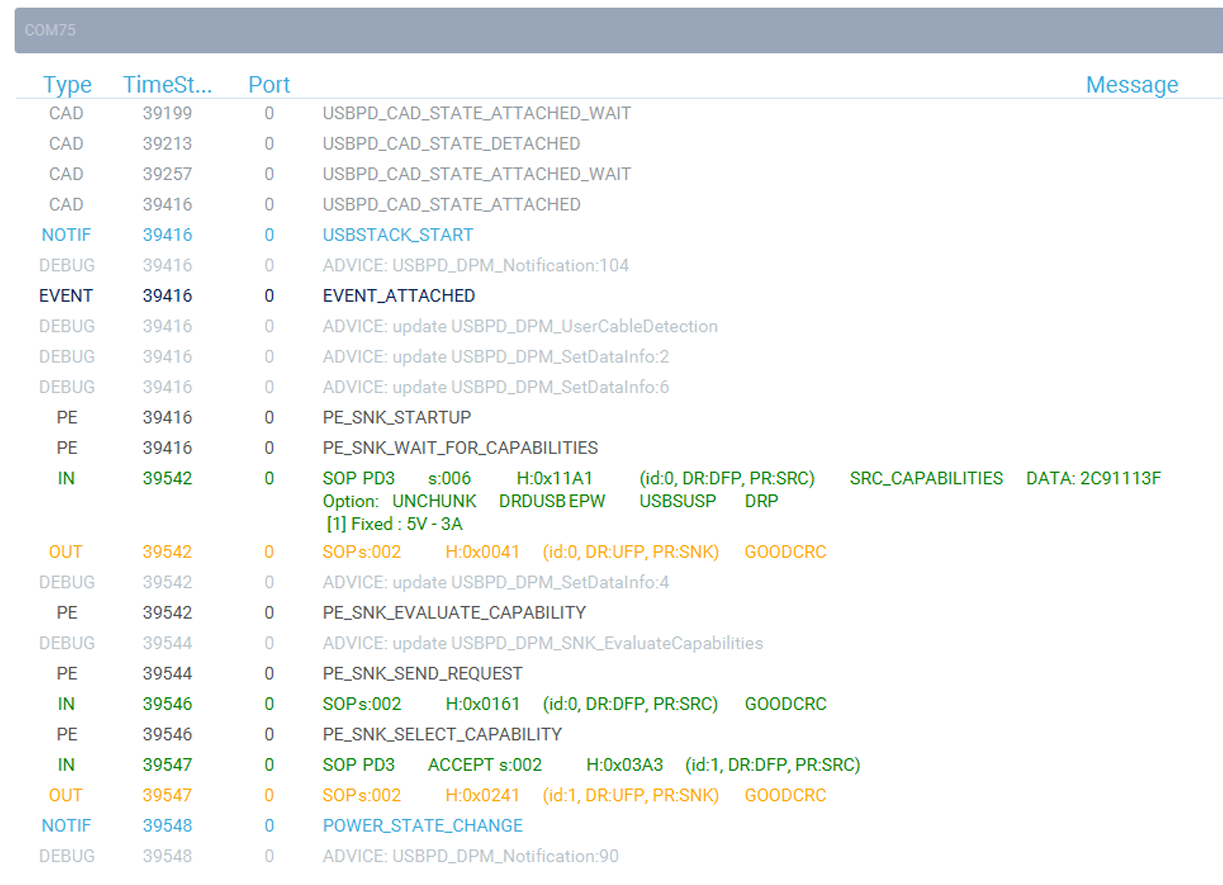Select the EVENT_ATTACHED message

[x=399, y=296]
